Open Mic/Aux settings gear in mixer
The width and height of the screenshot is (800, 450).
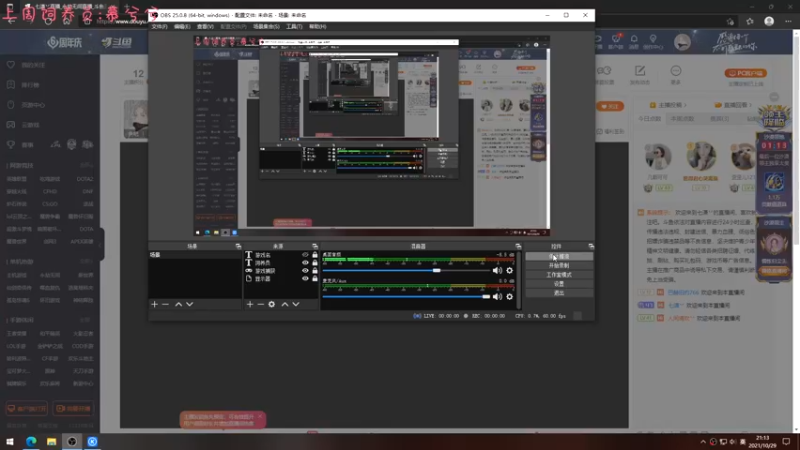click(x=509, y=296)
